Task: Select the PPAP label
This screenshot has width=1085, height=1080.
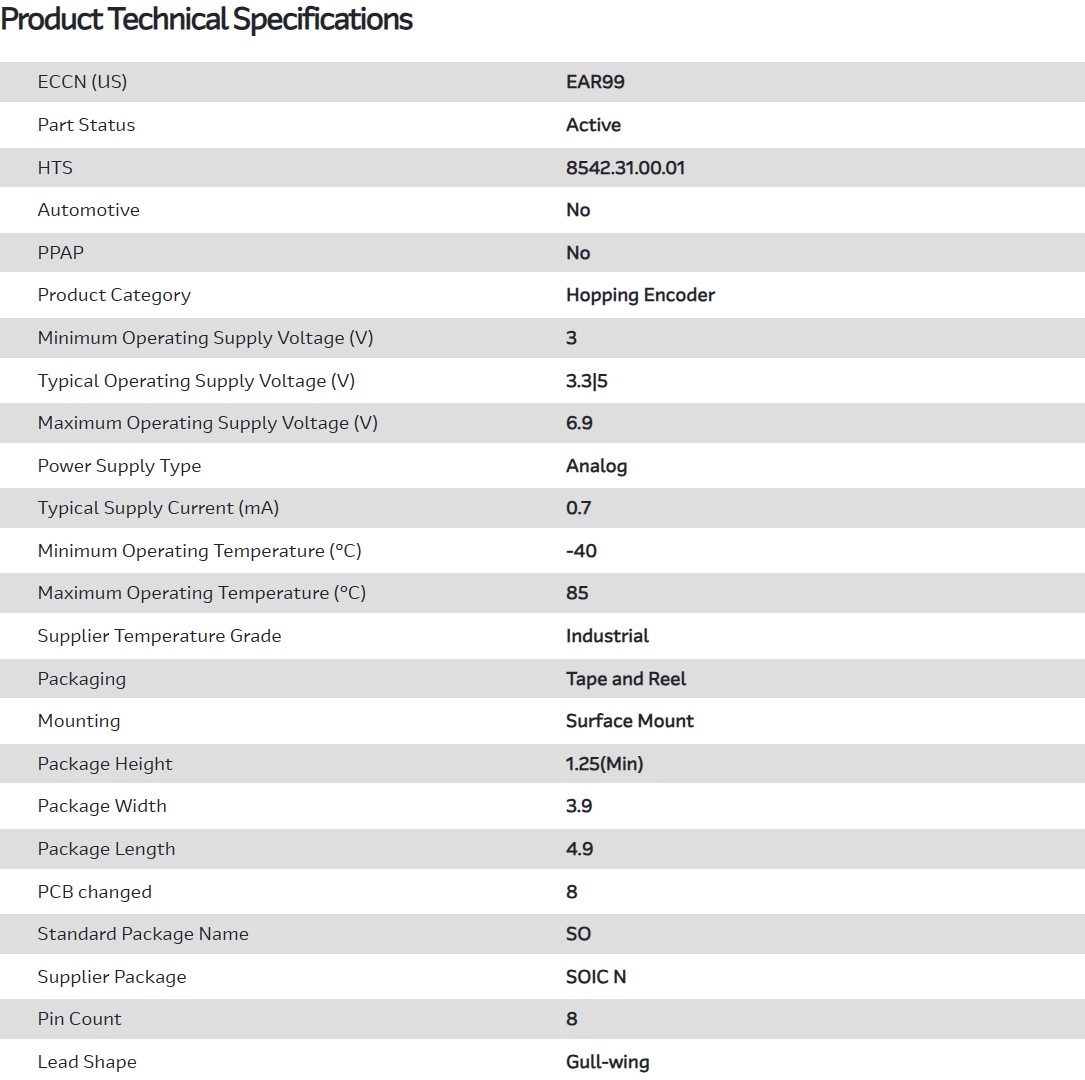Action: pyautogui.click(x=60, y=253)
